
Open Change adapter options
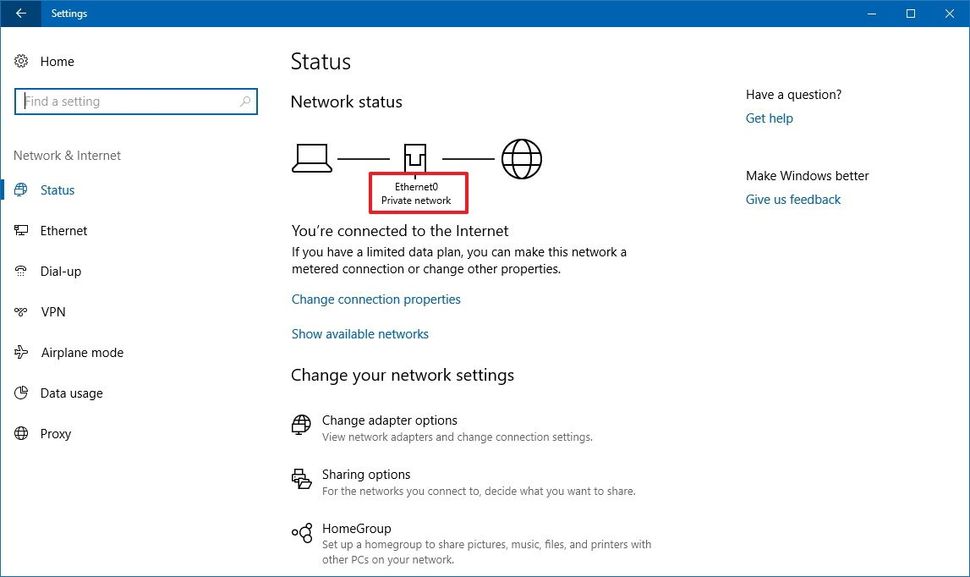tap(389, 420)
